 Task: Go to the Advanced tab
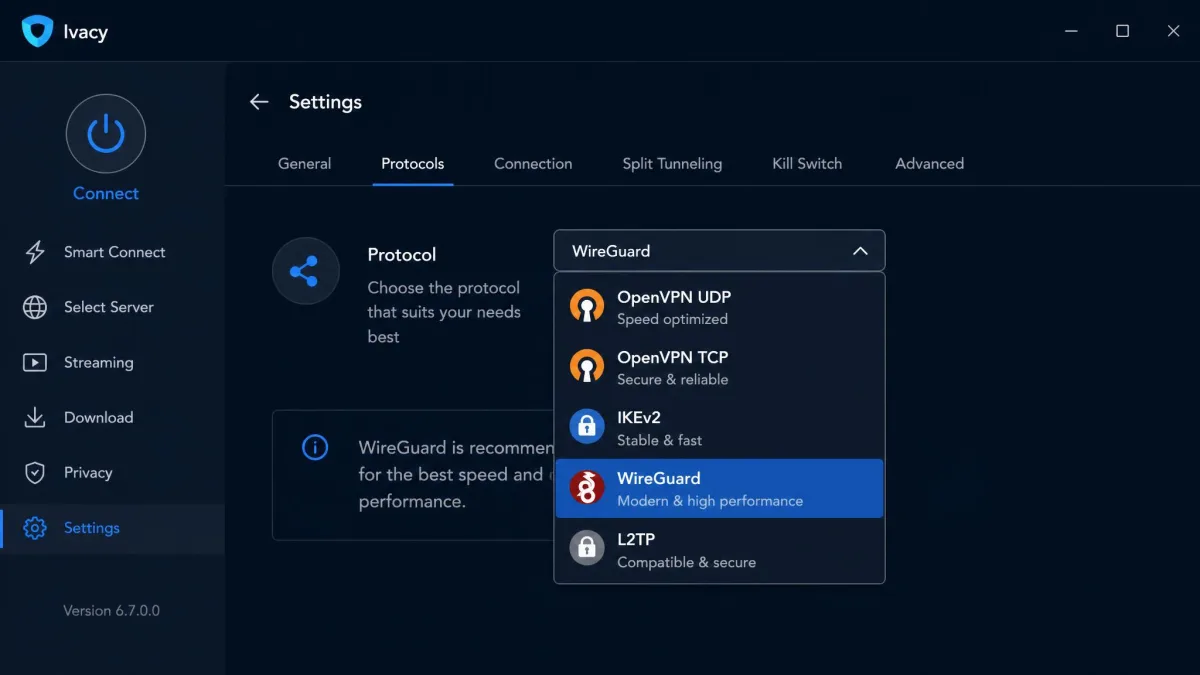pos(930,163)
